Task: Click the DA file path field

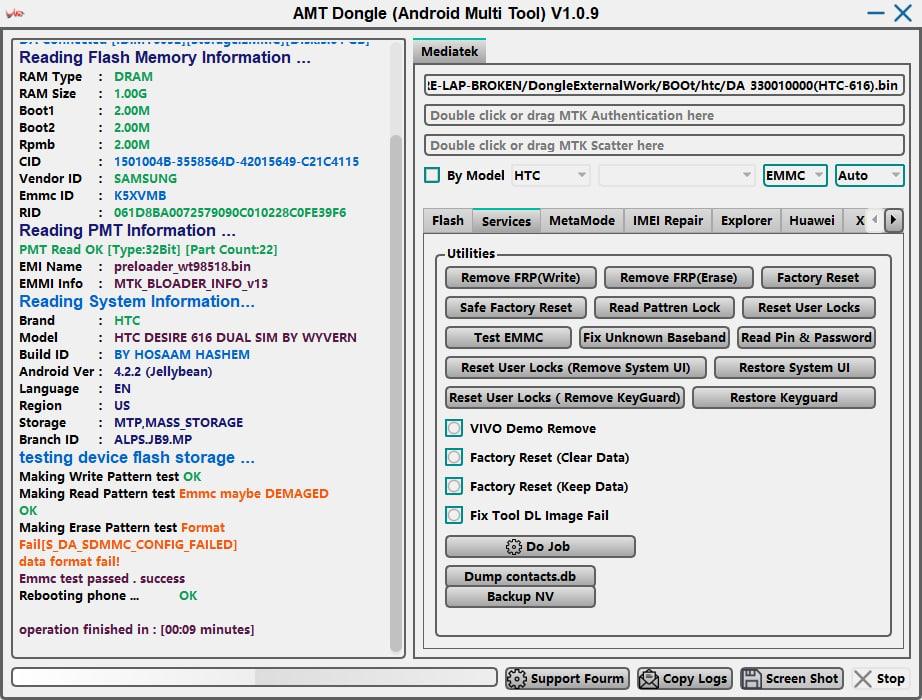Action: [x=664, y=85]
